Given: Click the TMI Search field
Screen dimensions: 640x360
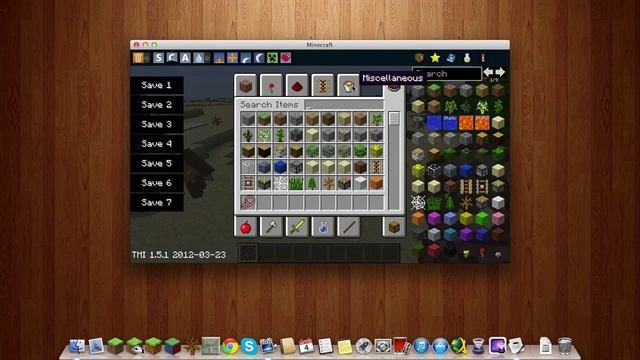Looking at the screenshot, I should [447, 74].
